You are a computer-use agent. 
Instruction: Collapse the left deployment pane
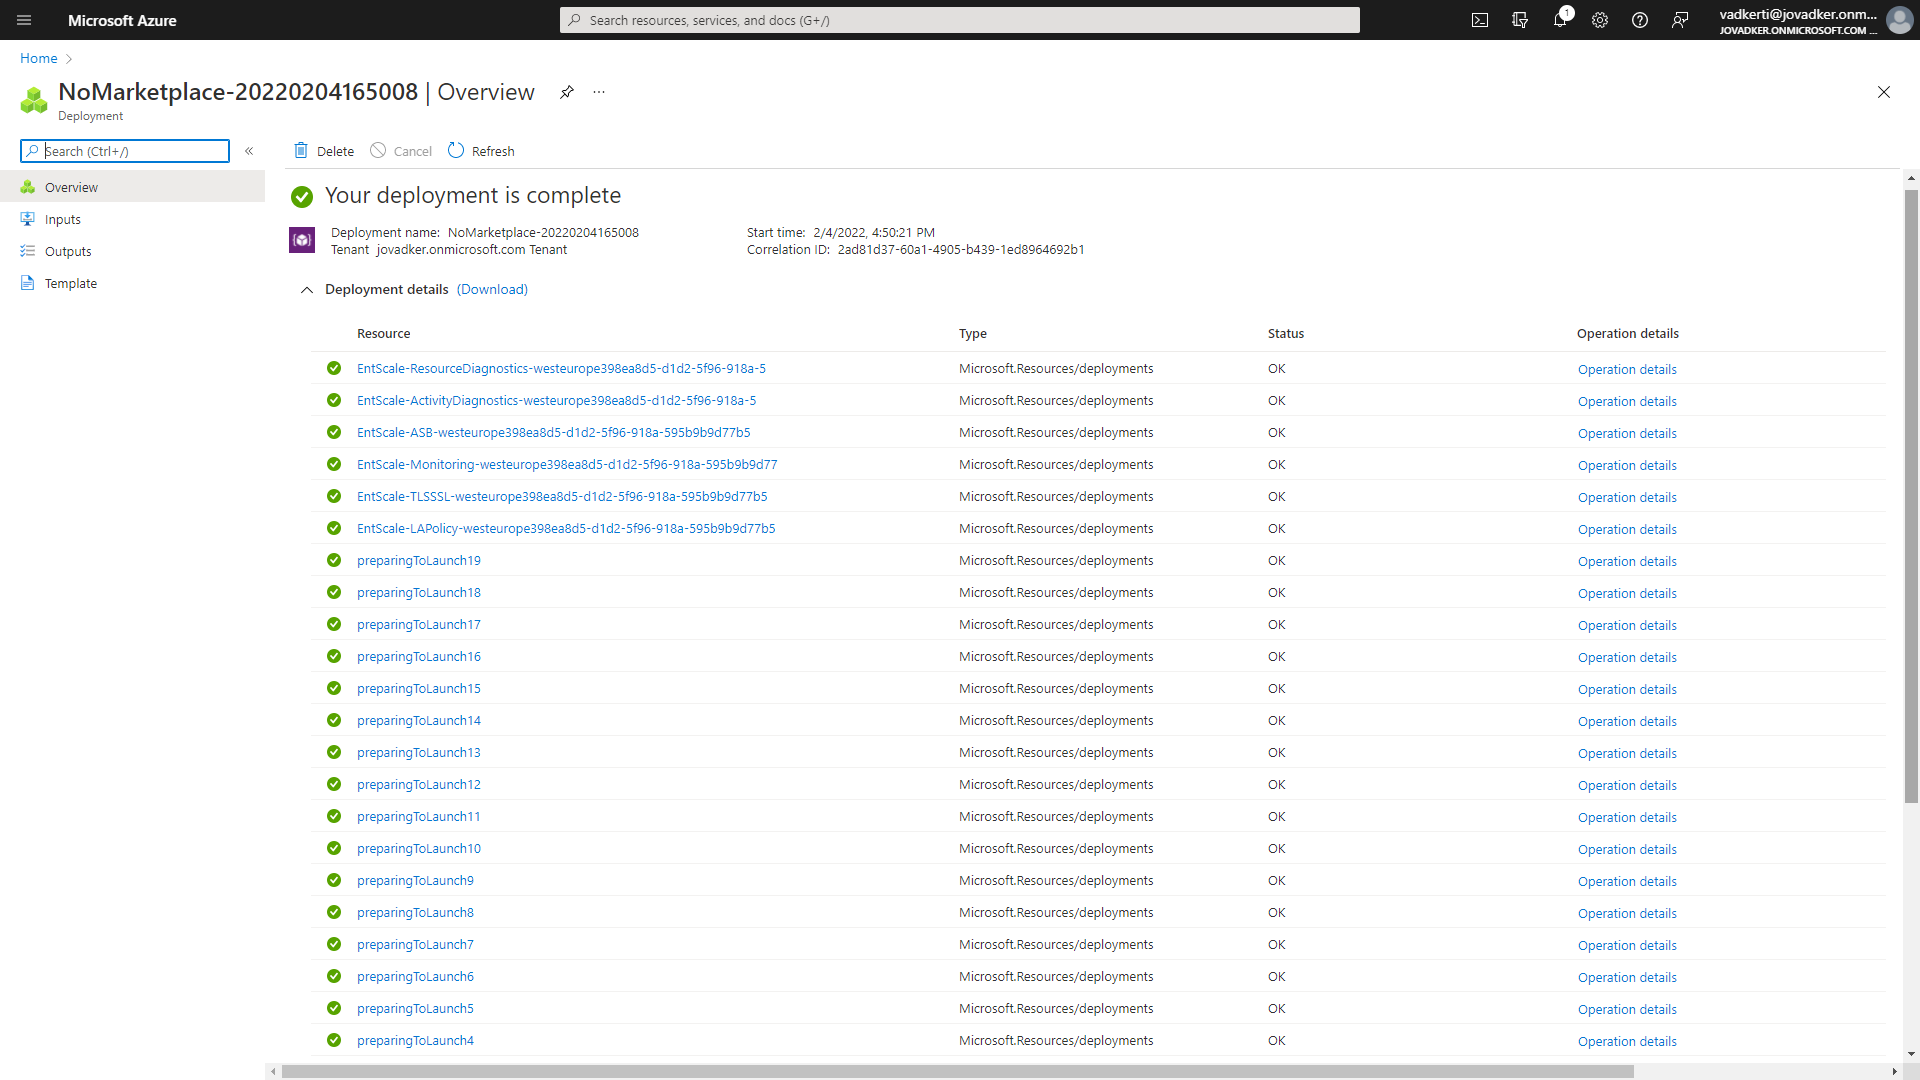[250, 151]
